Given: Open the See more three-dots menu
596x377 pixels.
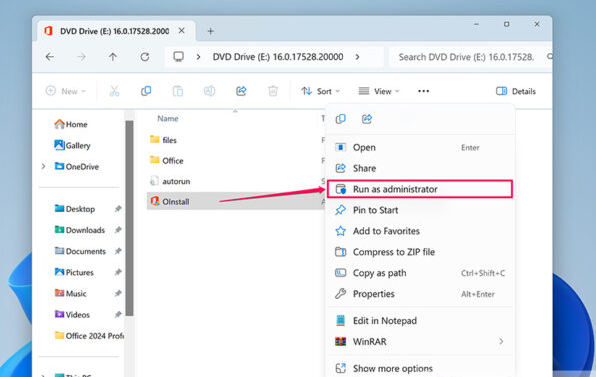Looking at the screenshot, I should (x=423, y=91).
